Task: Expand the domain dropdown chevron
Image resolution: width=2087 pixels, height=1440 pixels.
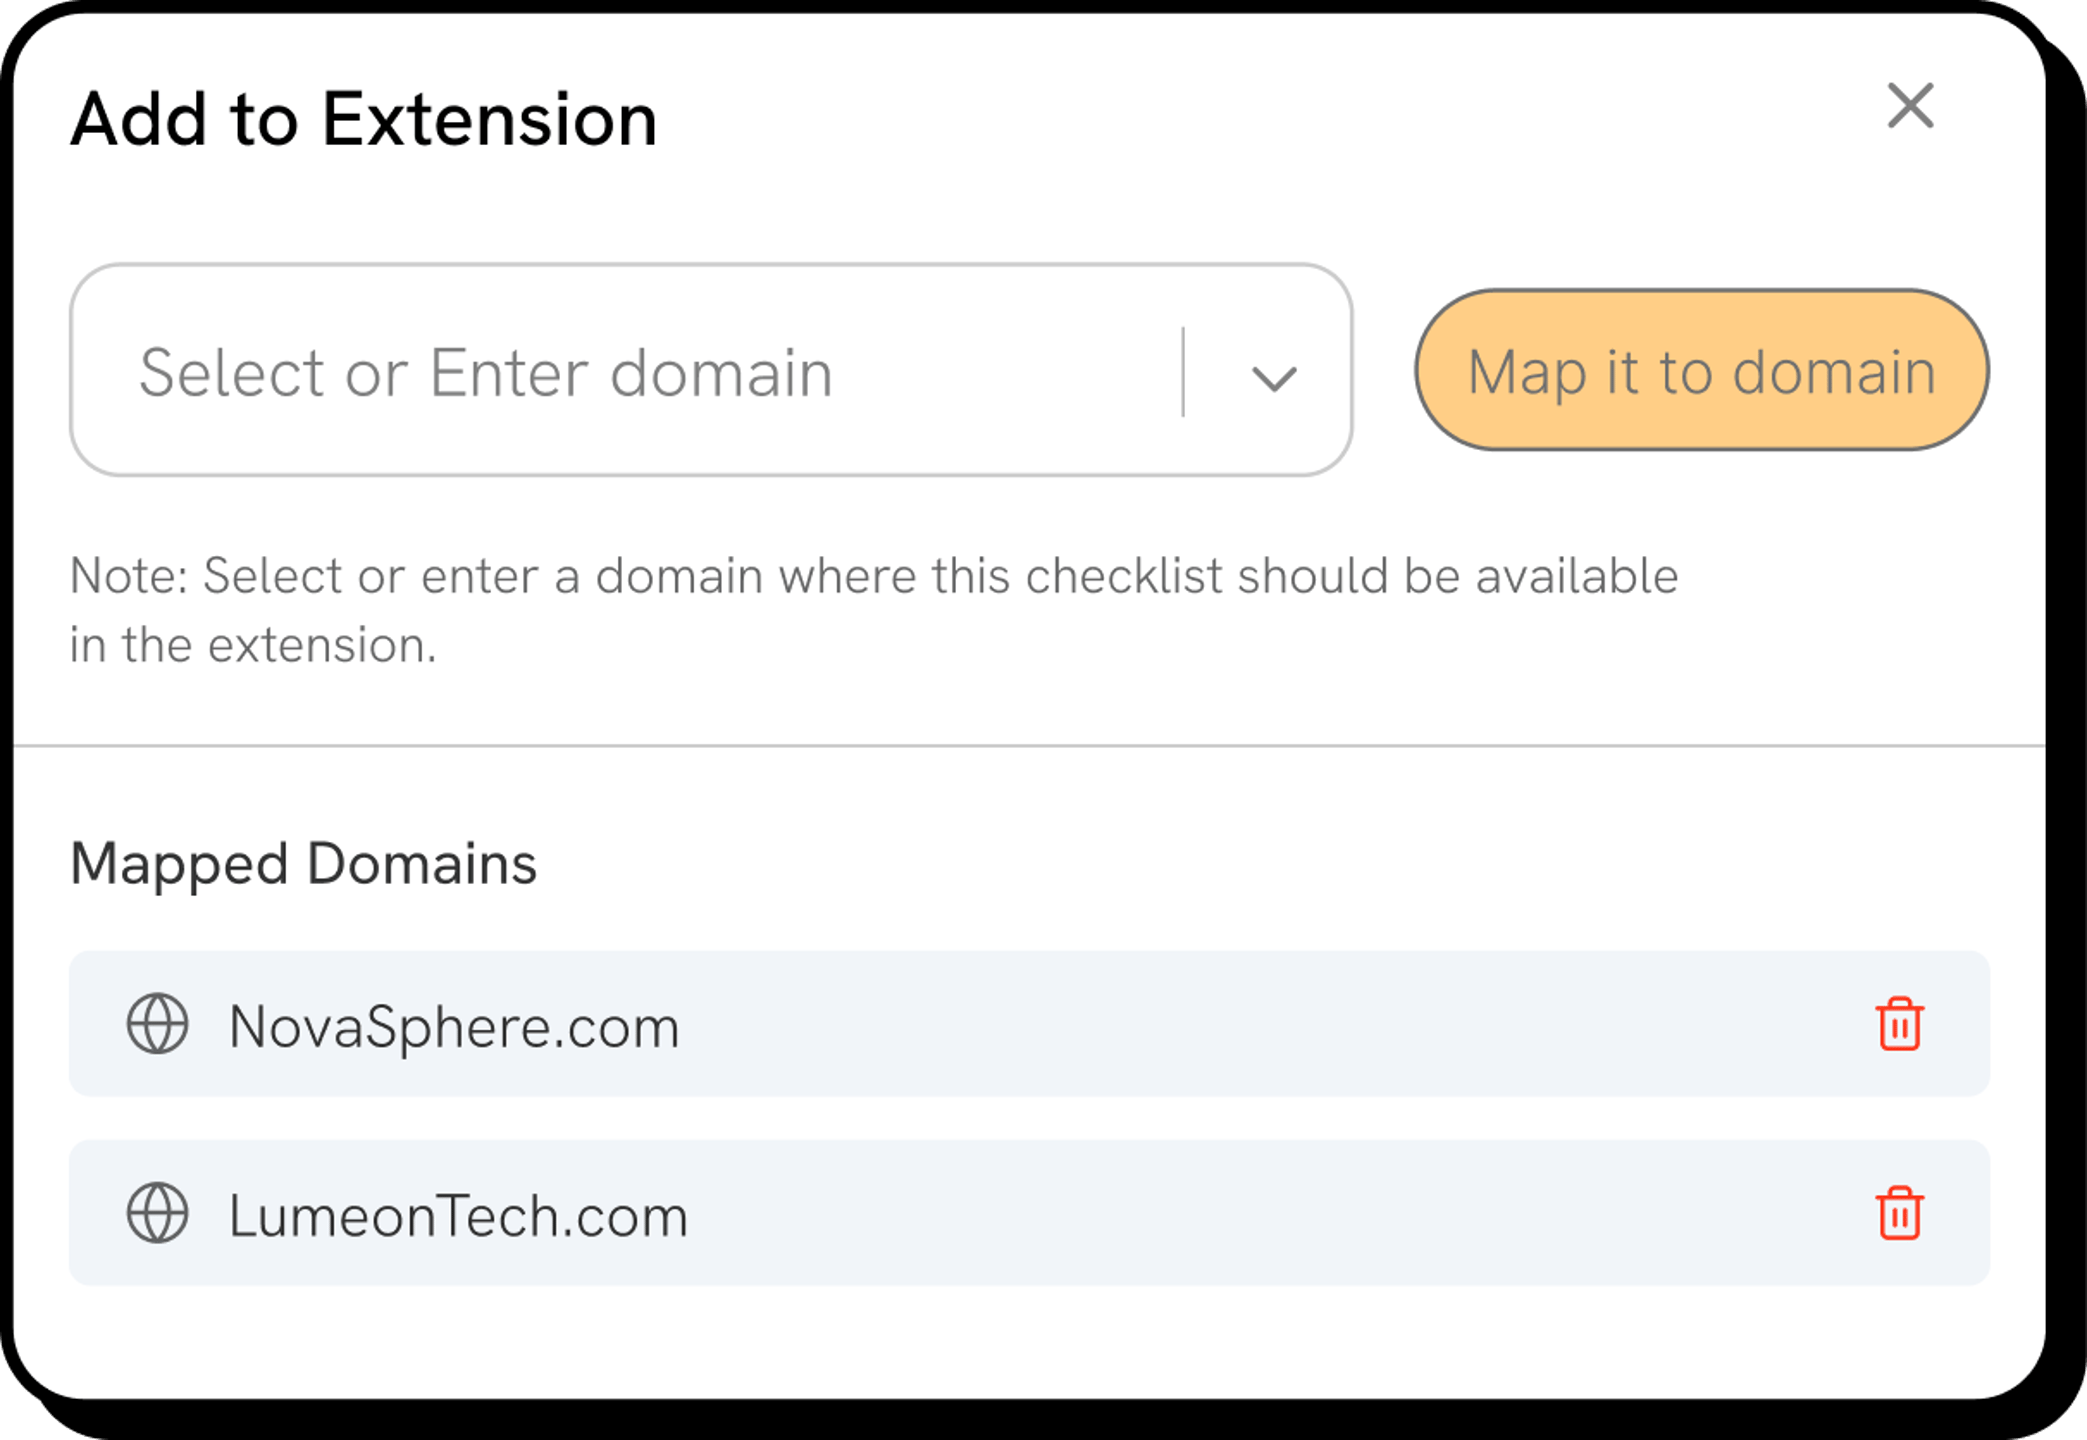Action: click(1273, 378)
